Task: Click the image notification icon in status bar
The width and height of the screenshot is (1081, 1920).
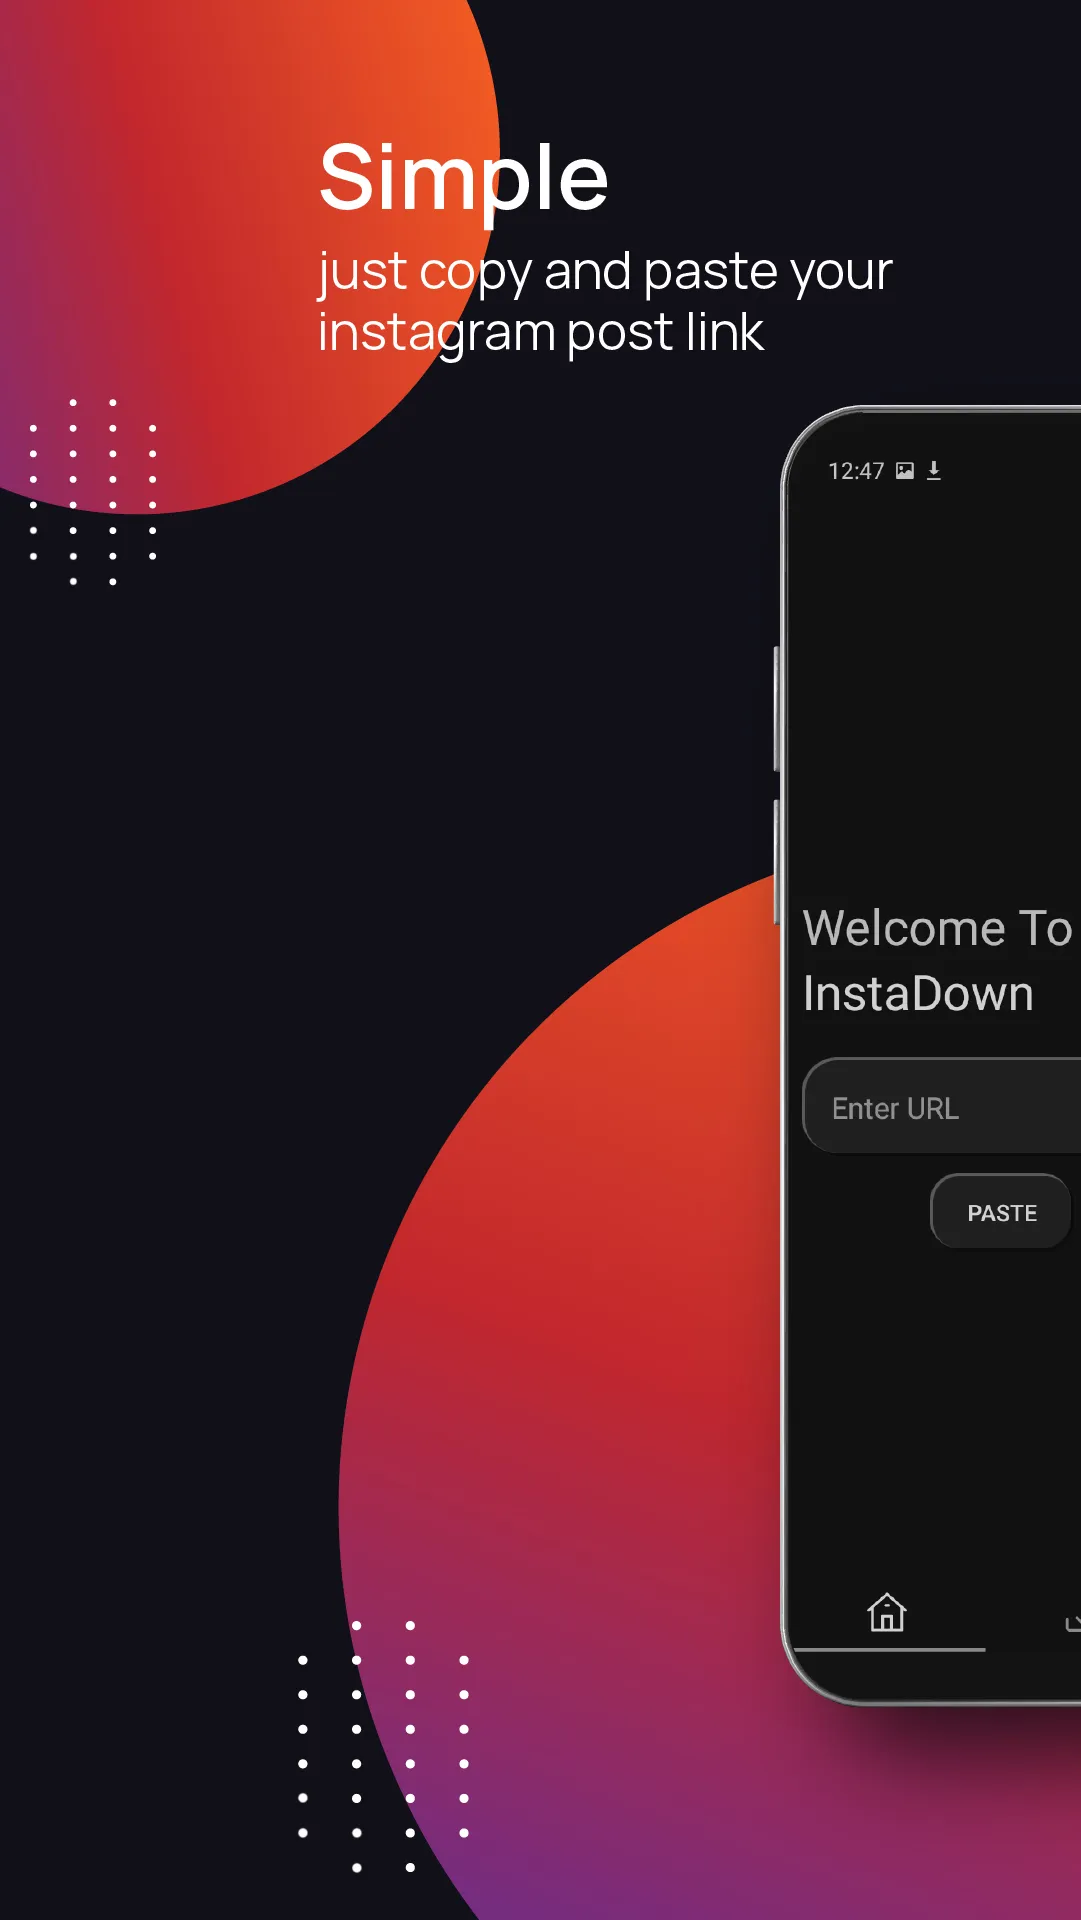Action: click(x=905, y=471)
